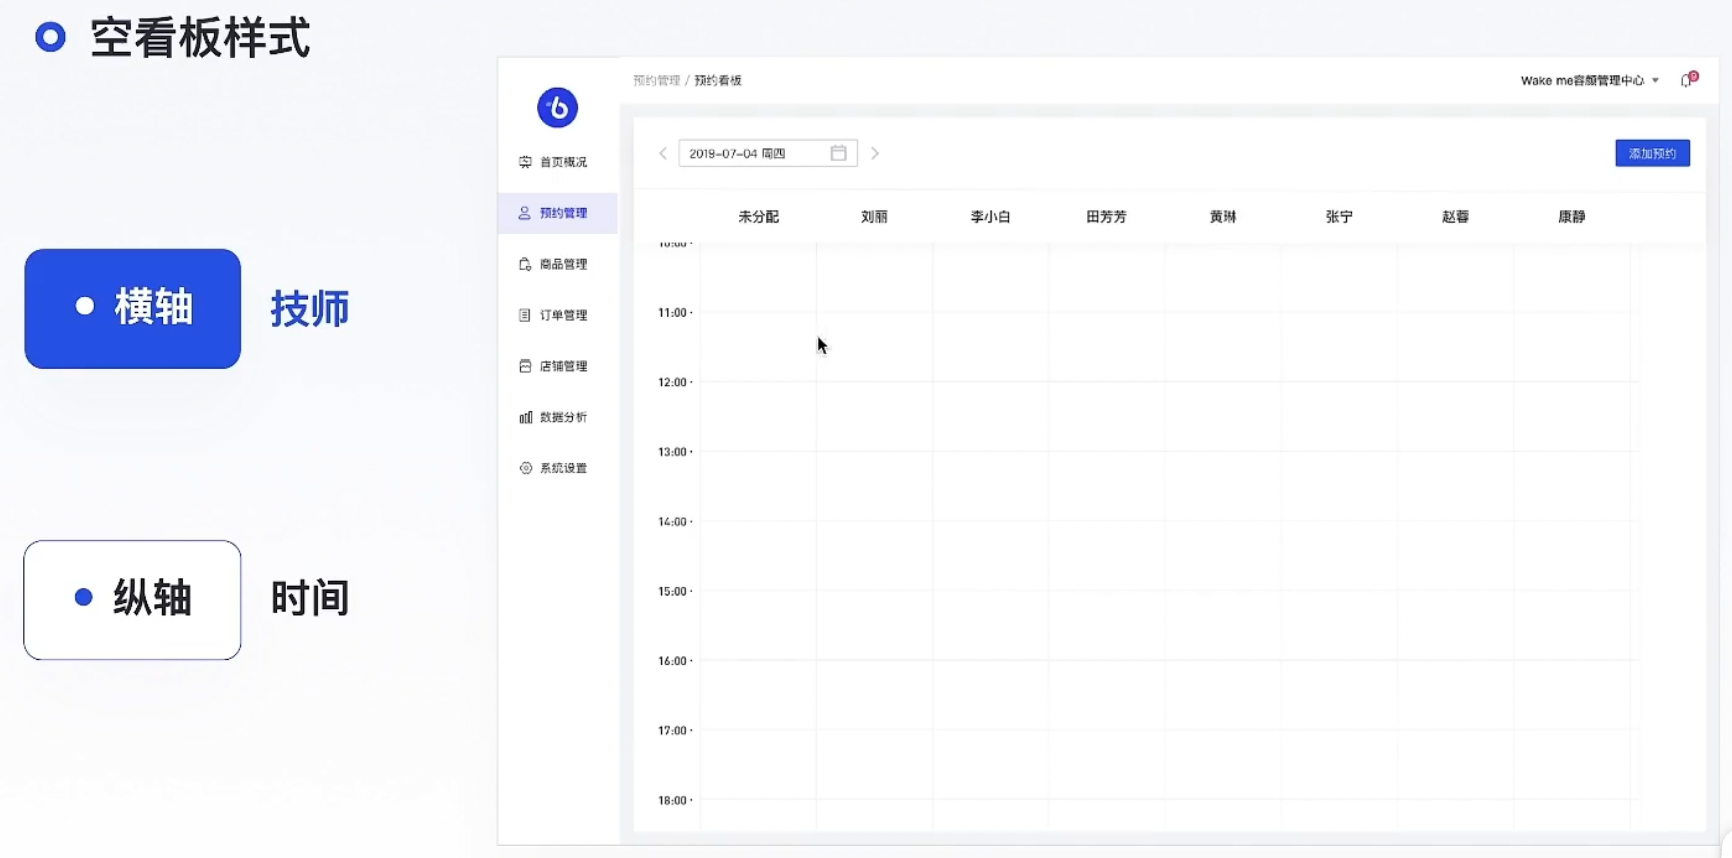Screen dimensions: 1732x858
Task: Open the calendar icon in date field
Action: coord(838,153)
